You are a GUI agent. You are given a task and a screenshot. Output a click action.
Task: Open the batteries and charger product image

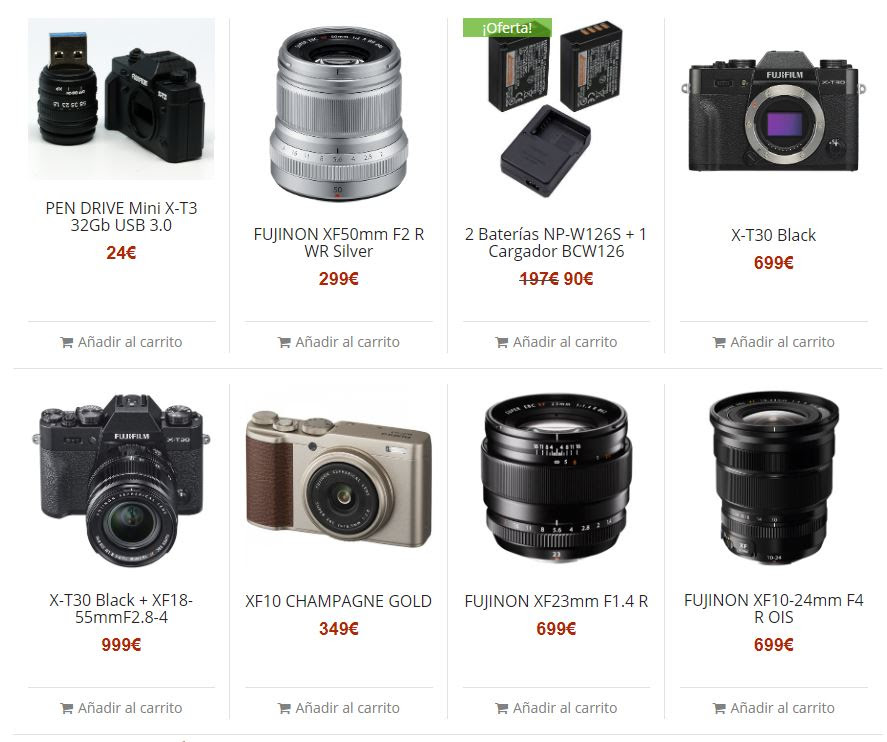click(x=556, y=109)
